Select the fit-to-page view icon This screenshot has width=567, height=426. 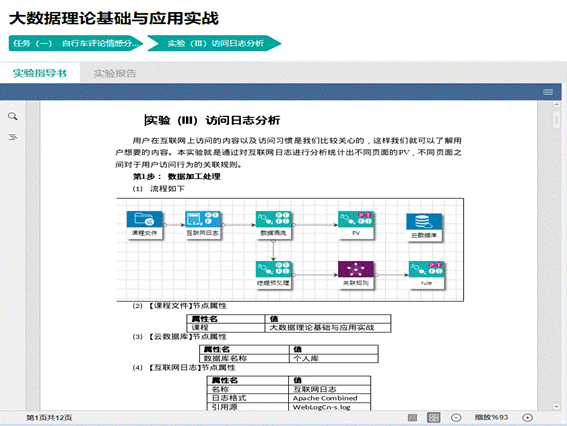(x=434, y=418)
